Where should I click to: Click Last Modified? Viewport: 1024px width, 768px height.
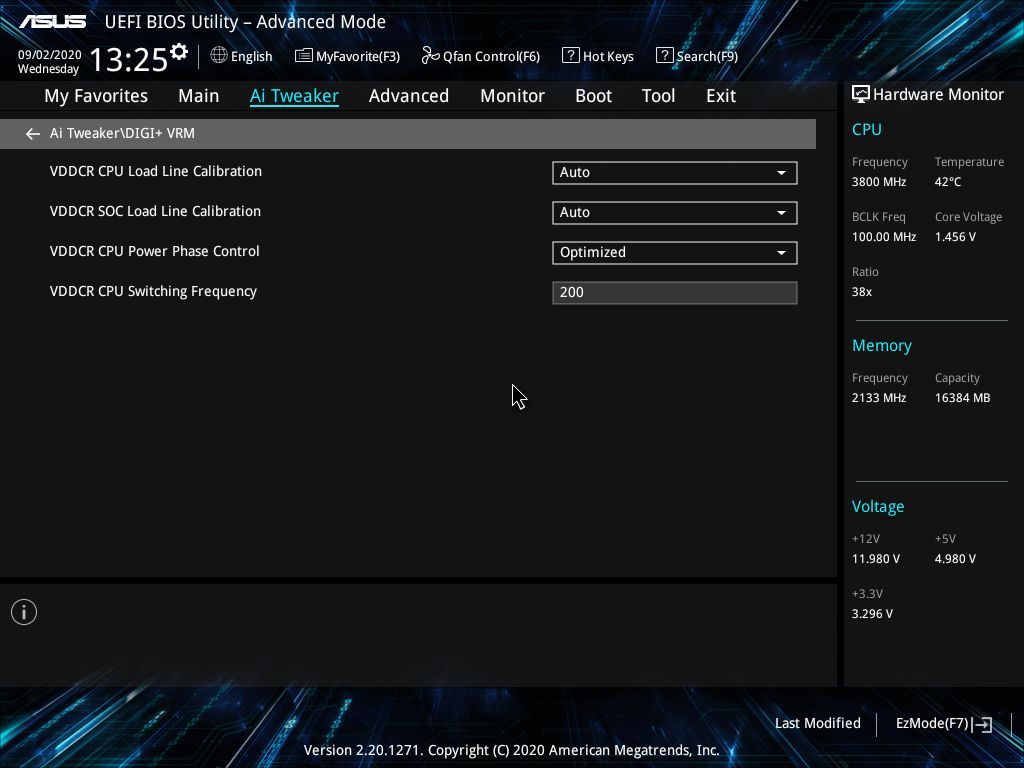(x=818, y=724)
